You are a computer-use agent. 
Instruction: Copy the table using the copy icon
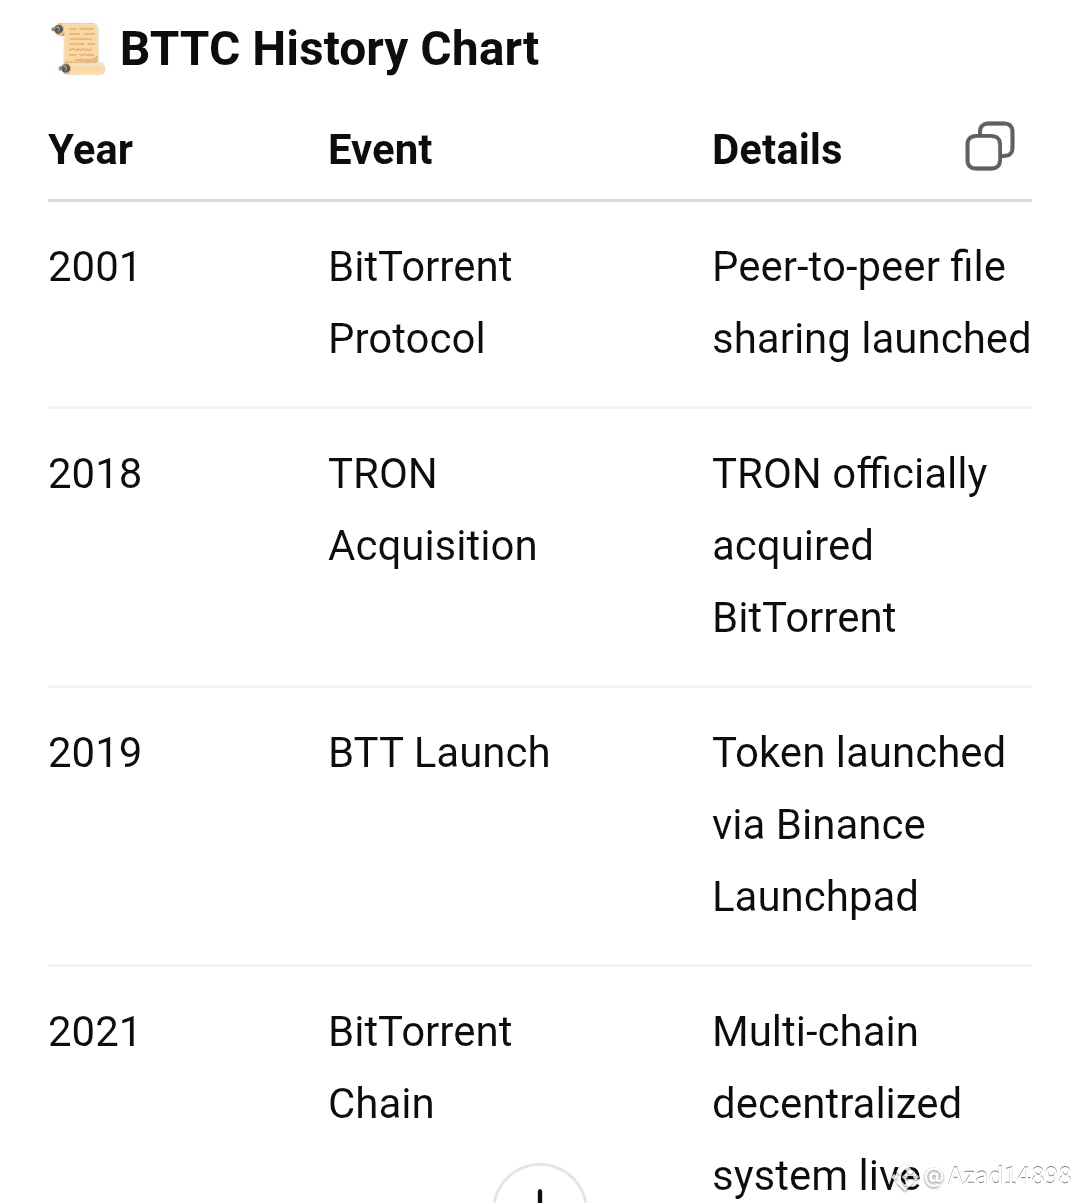click(989, 146)
